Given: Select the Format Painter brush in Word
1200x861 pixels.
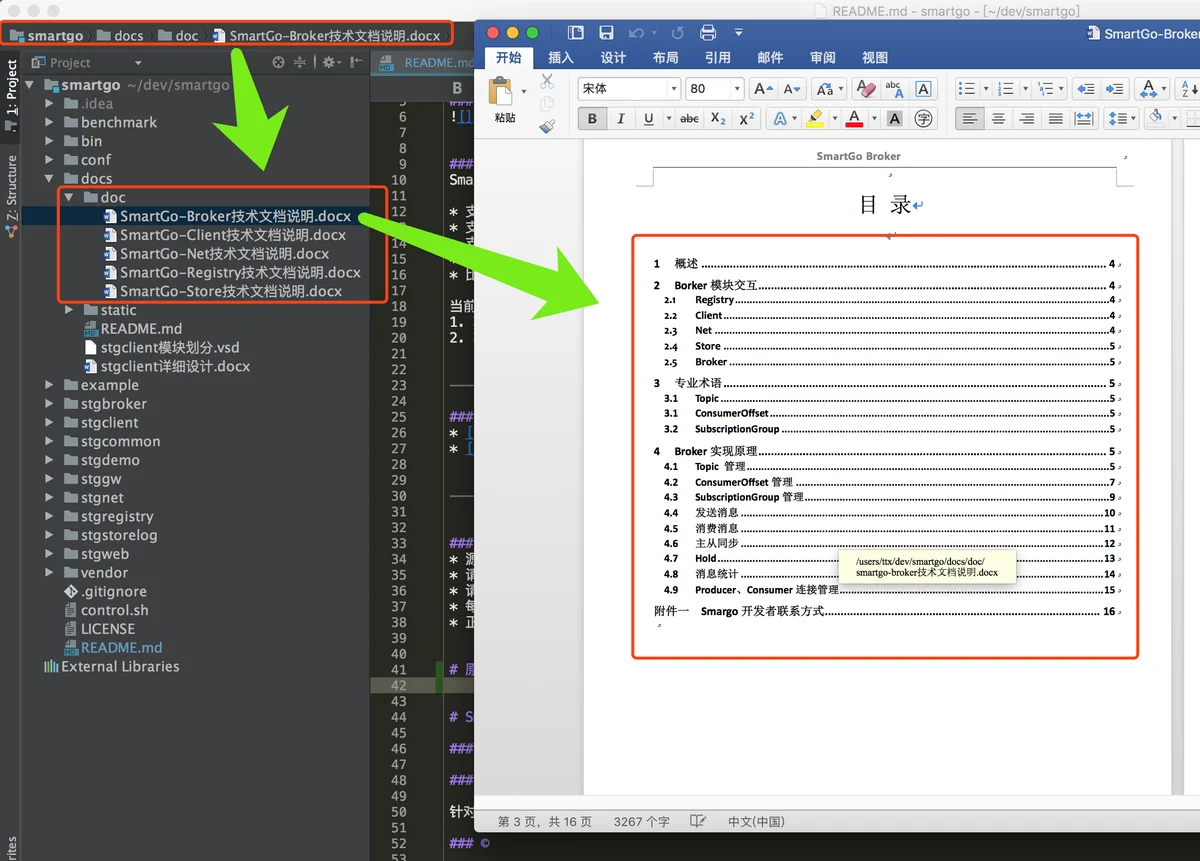Looking at the screenshot, I should click(547, 127).
